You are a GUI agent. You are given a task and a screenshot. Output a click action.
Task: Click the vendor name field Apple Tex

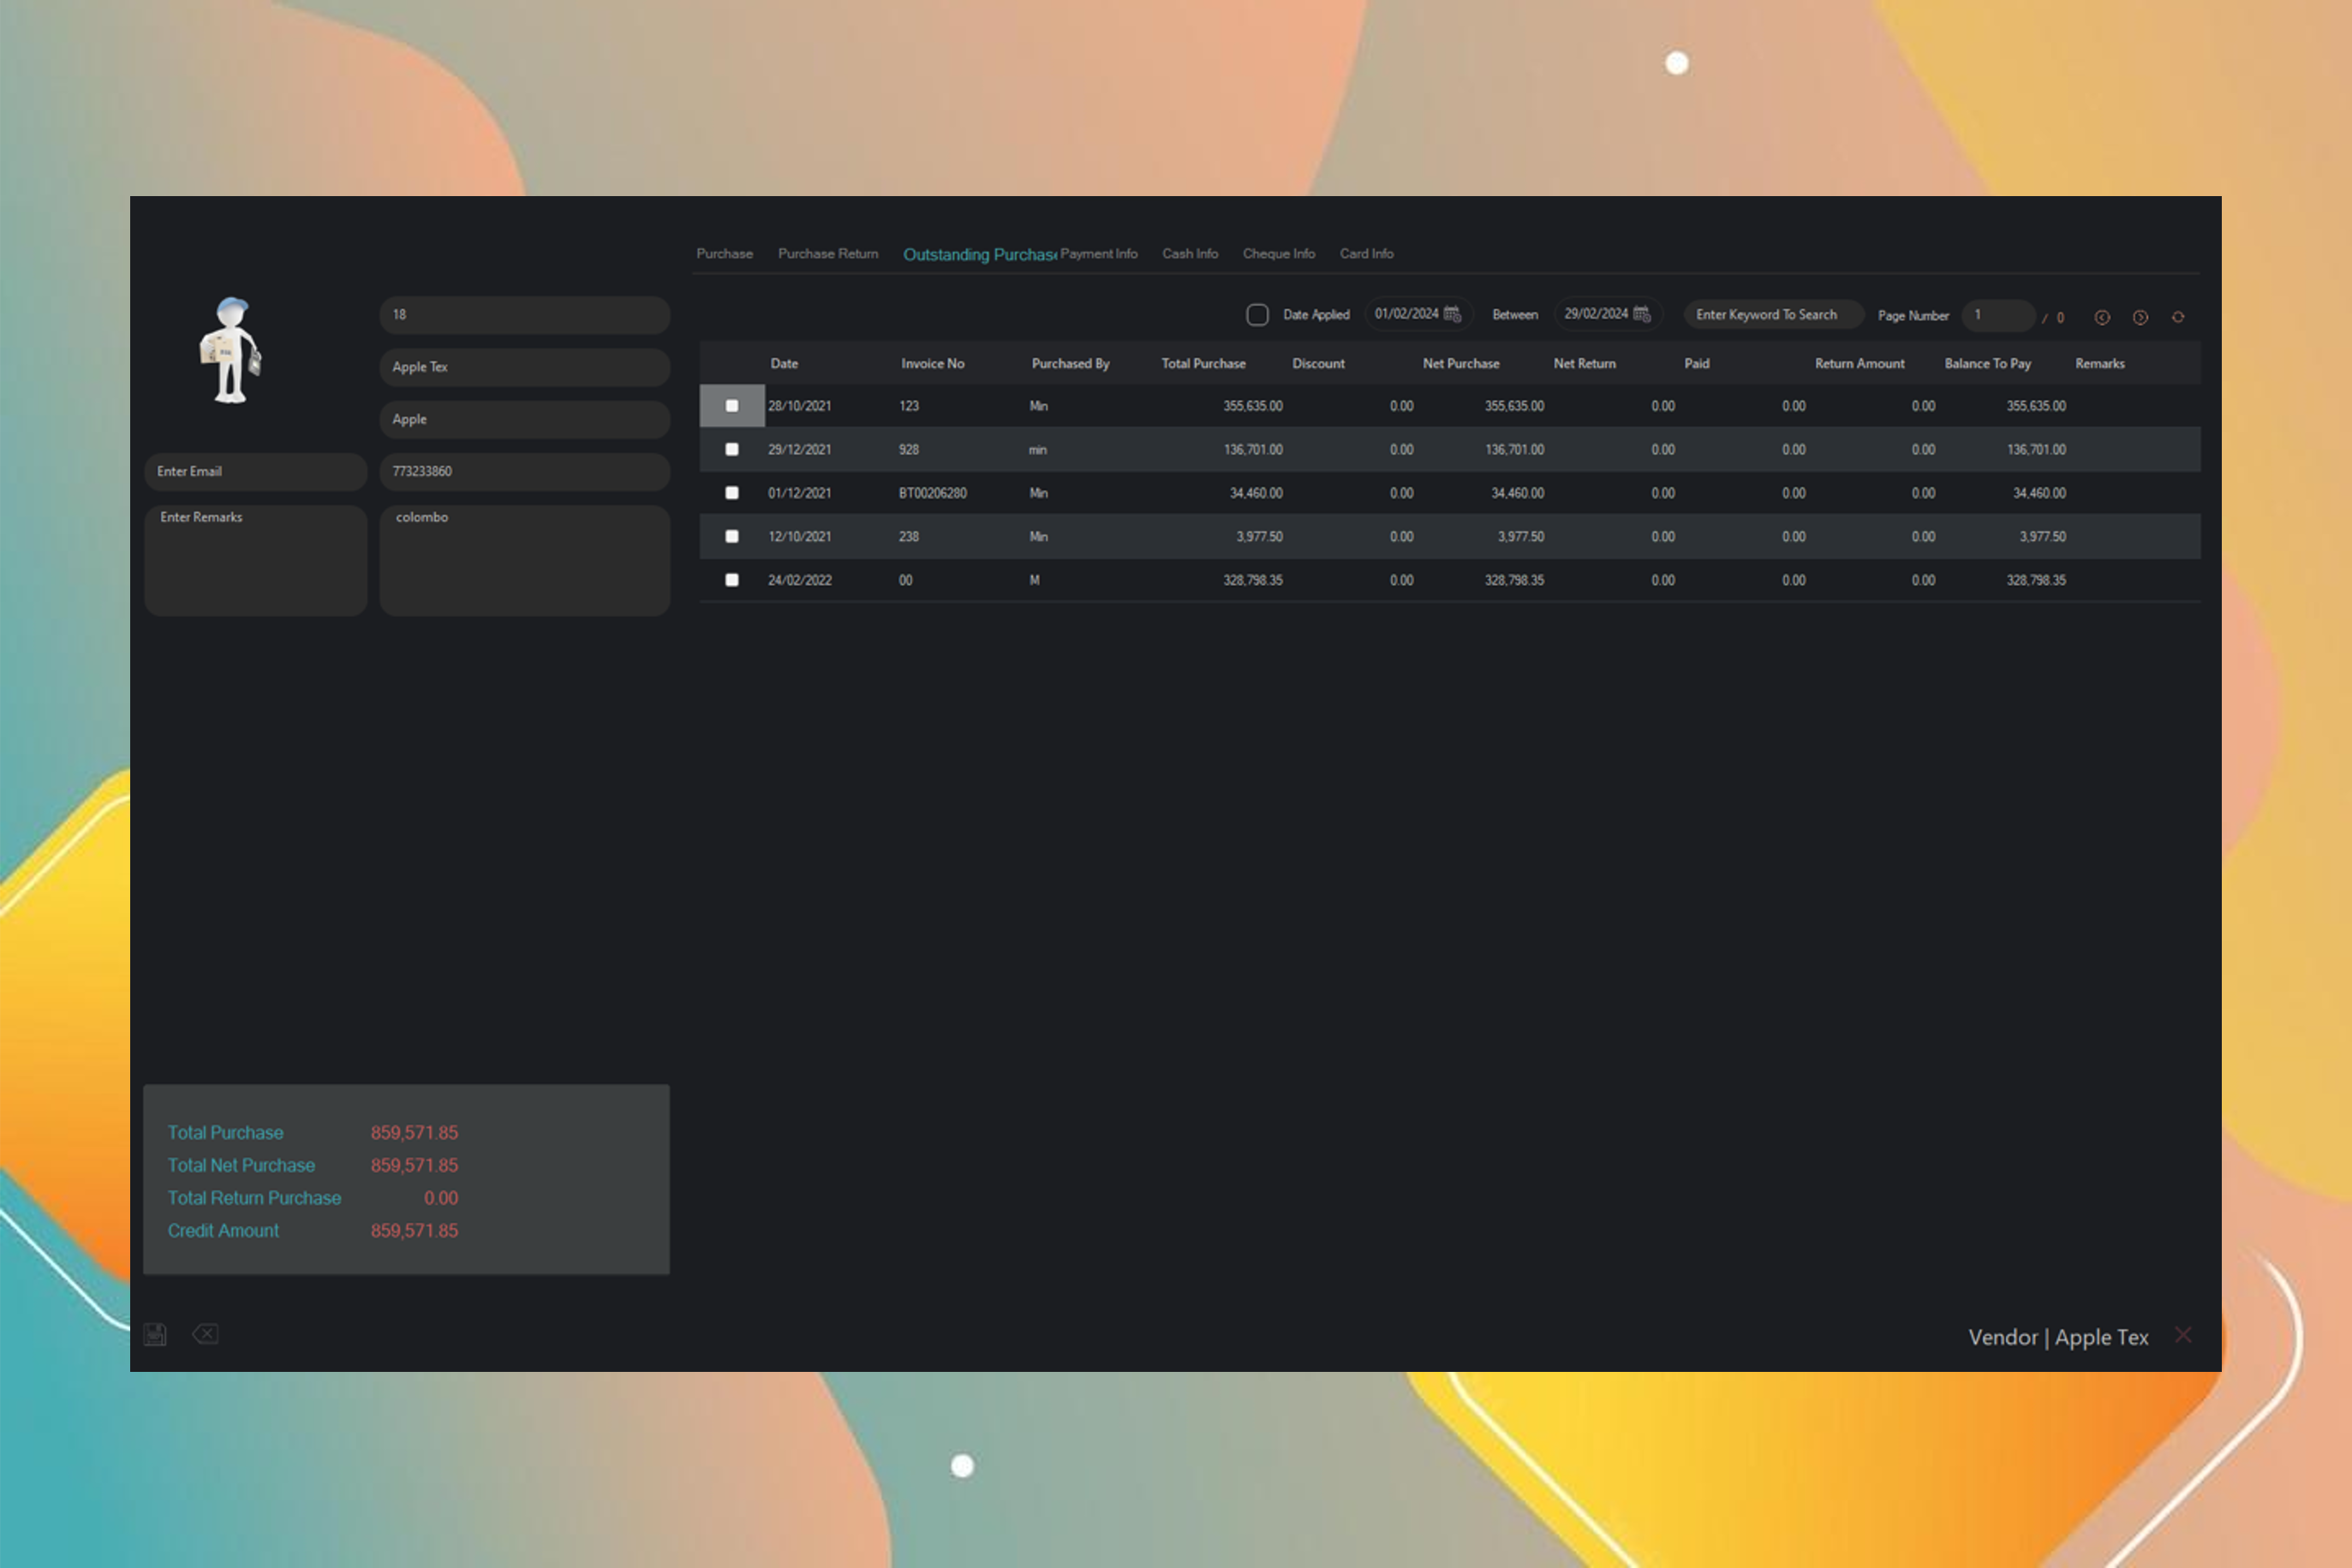click(x=525, y=367)
